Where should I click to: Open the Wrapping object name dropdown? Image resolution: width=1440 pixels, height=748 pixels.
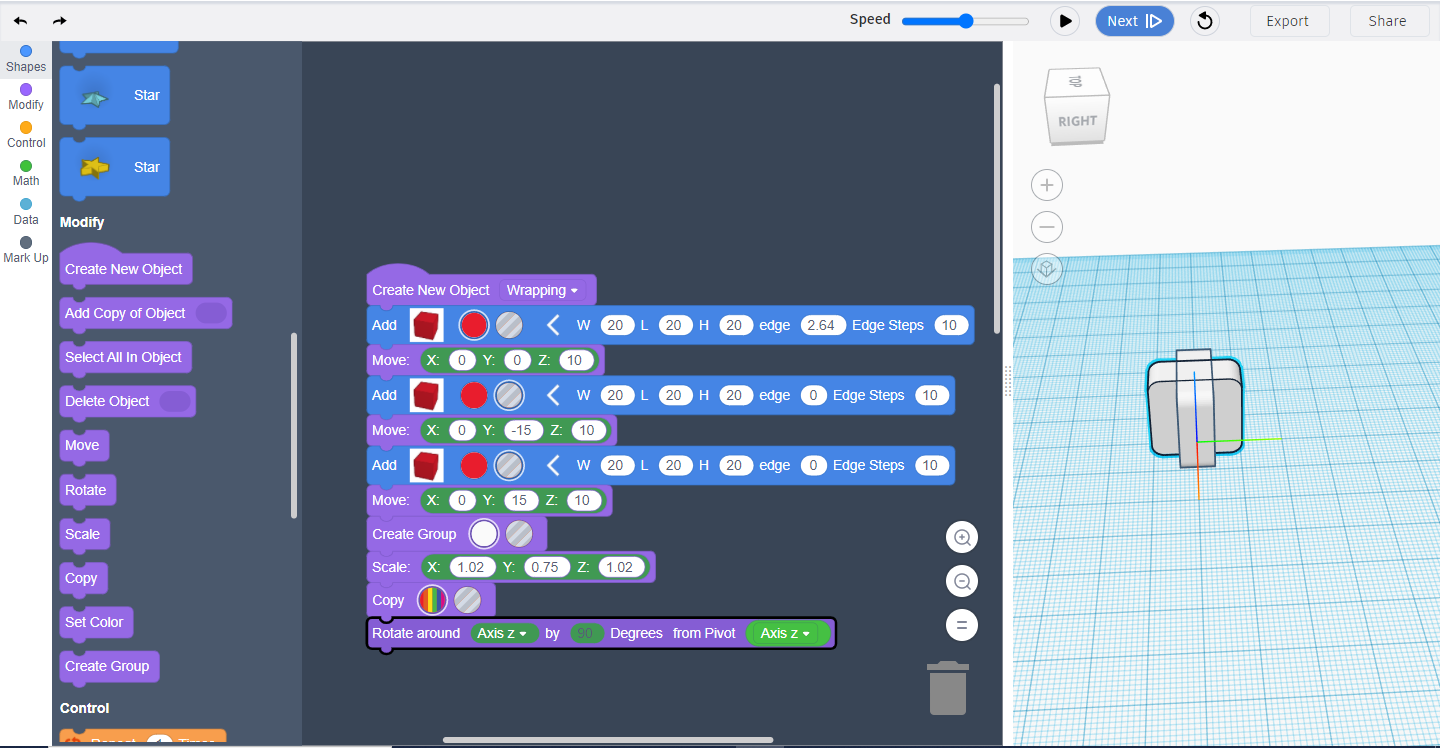click(543, 290)
